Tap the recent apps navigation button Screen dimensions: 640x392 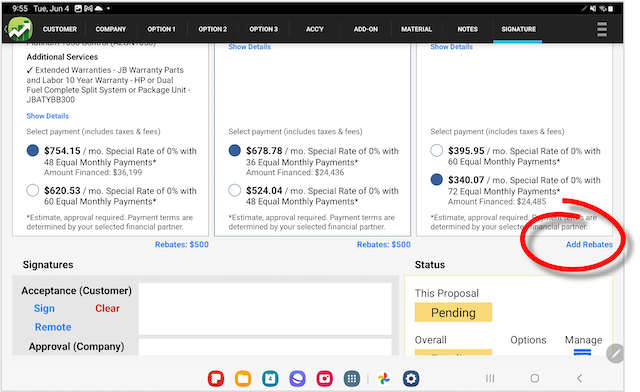tap(490, 379)
